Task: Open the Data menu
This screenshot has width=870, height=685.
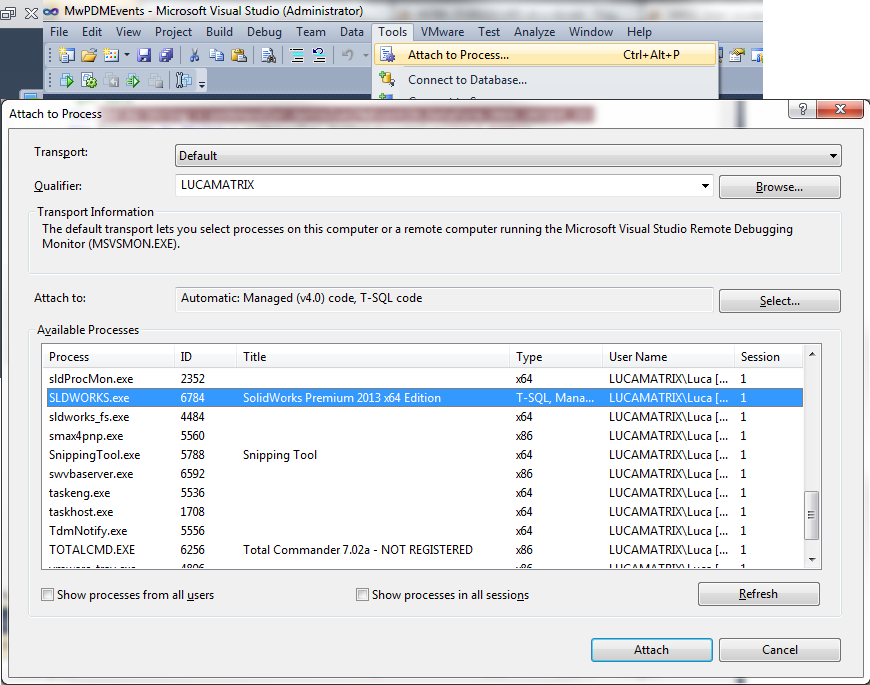Action: pyautogui.click(x=352, y=32)
